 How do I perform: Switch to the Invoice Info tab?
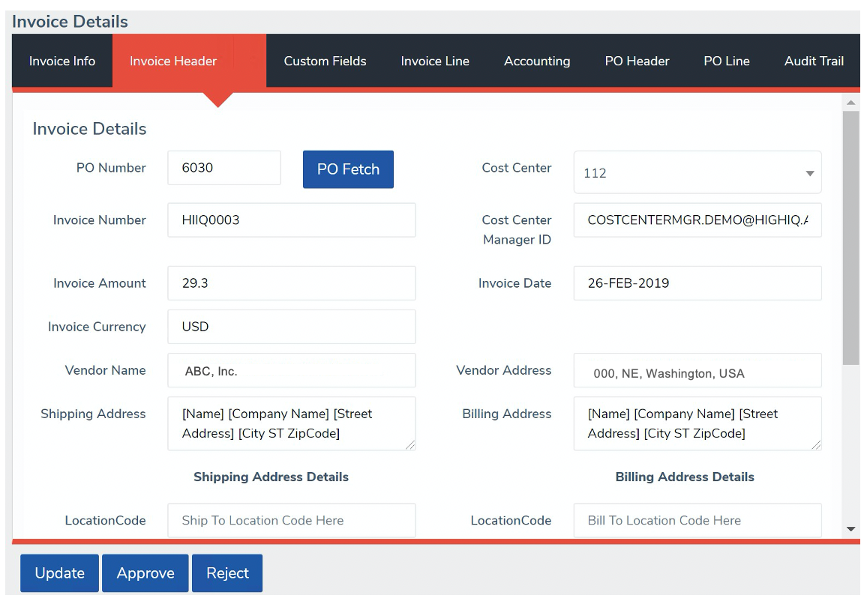click(61, 61)
